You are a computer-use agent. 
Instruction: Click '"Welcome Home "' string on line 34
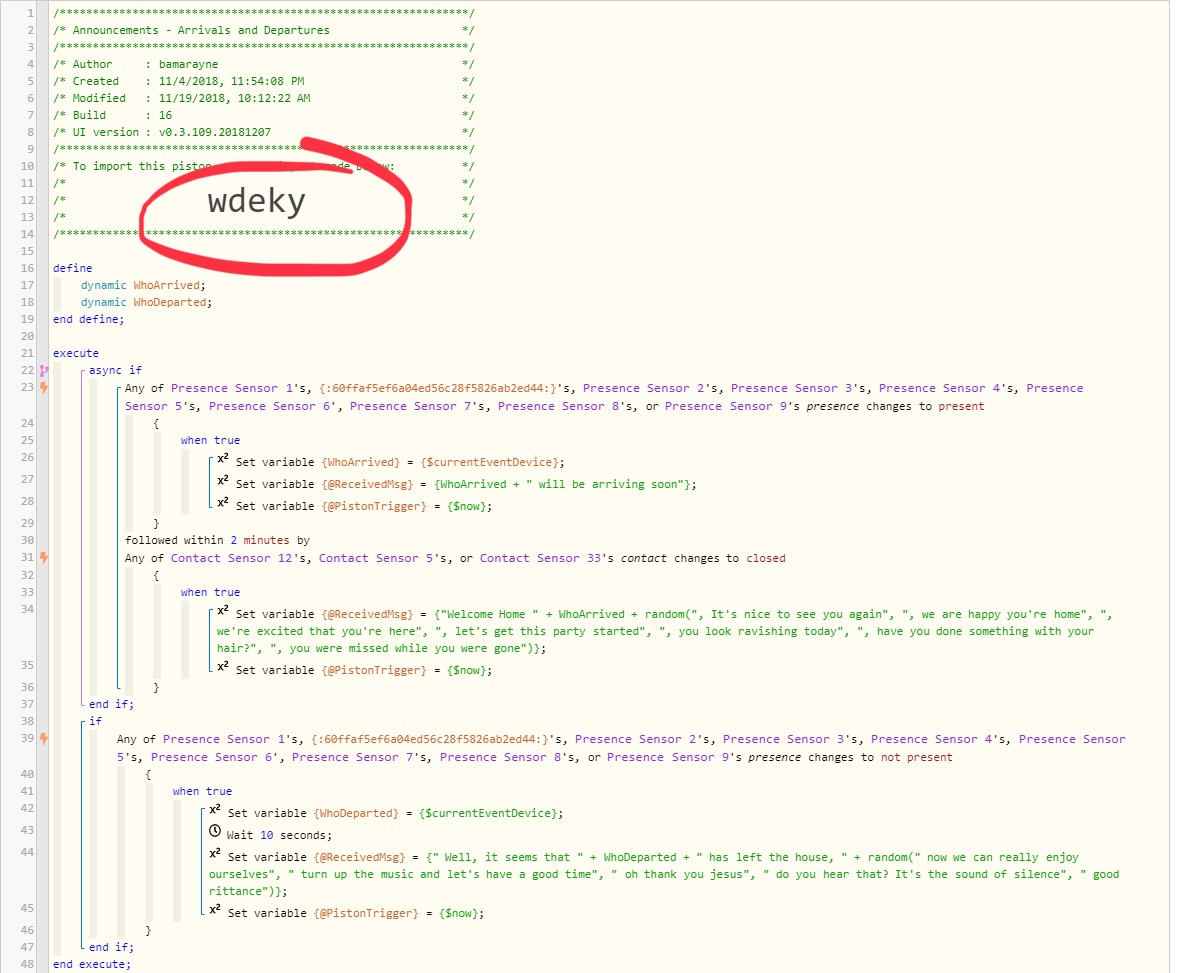point(490,615)
